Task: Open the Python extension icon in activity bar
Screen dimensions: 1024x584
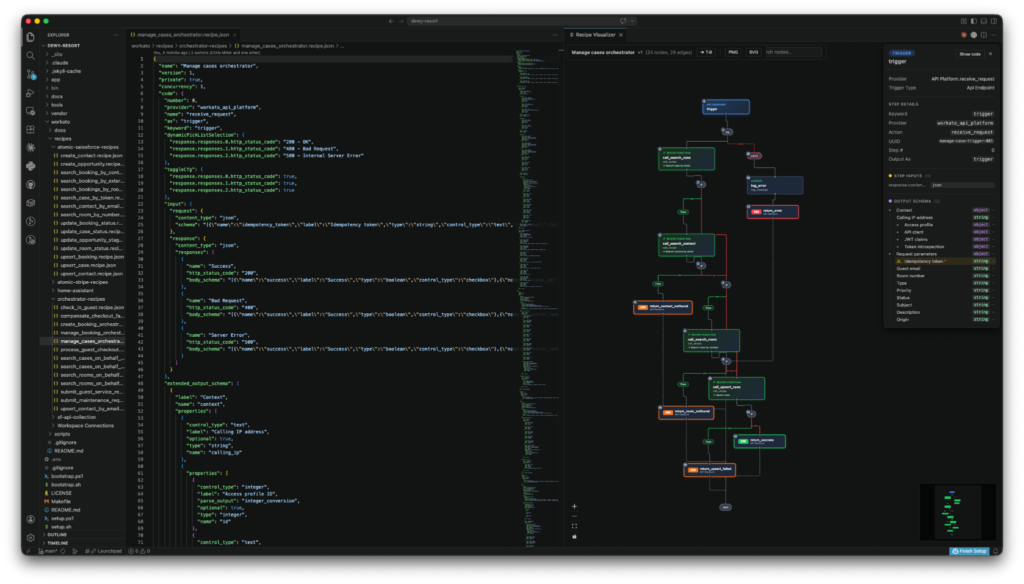Action: point(31,166)
